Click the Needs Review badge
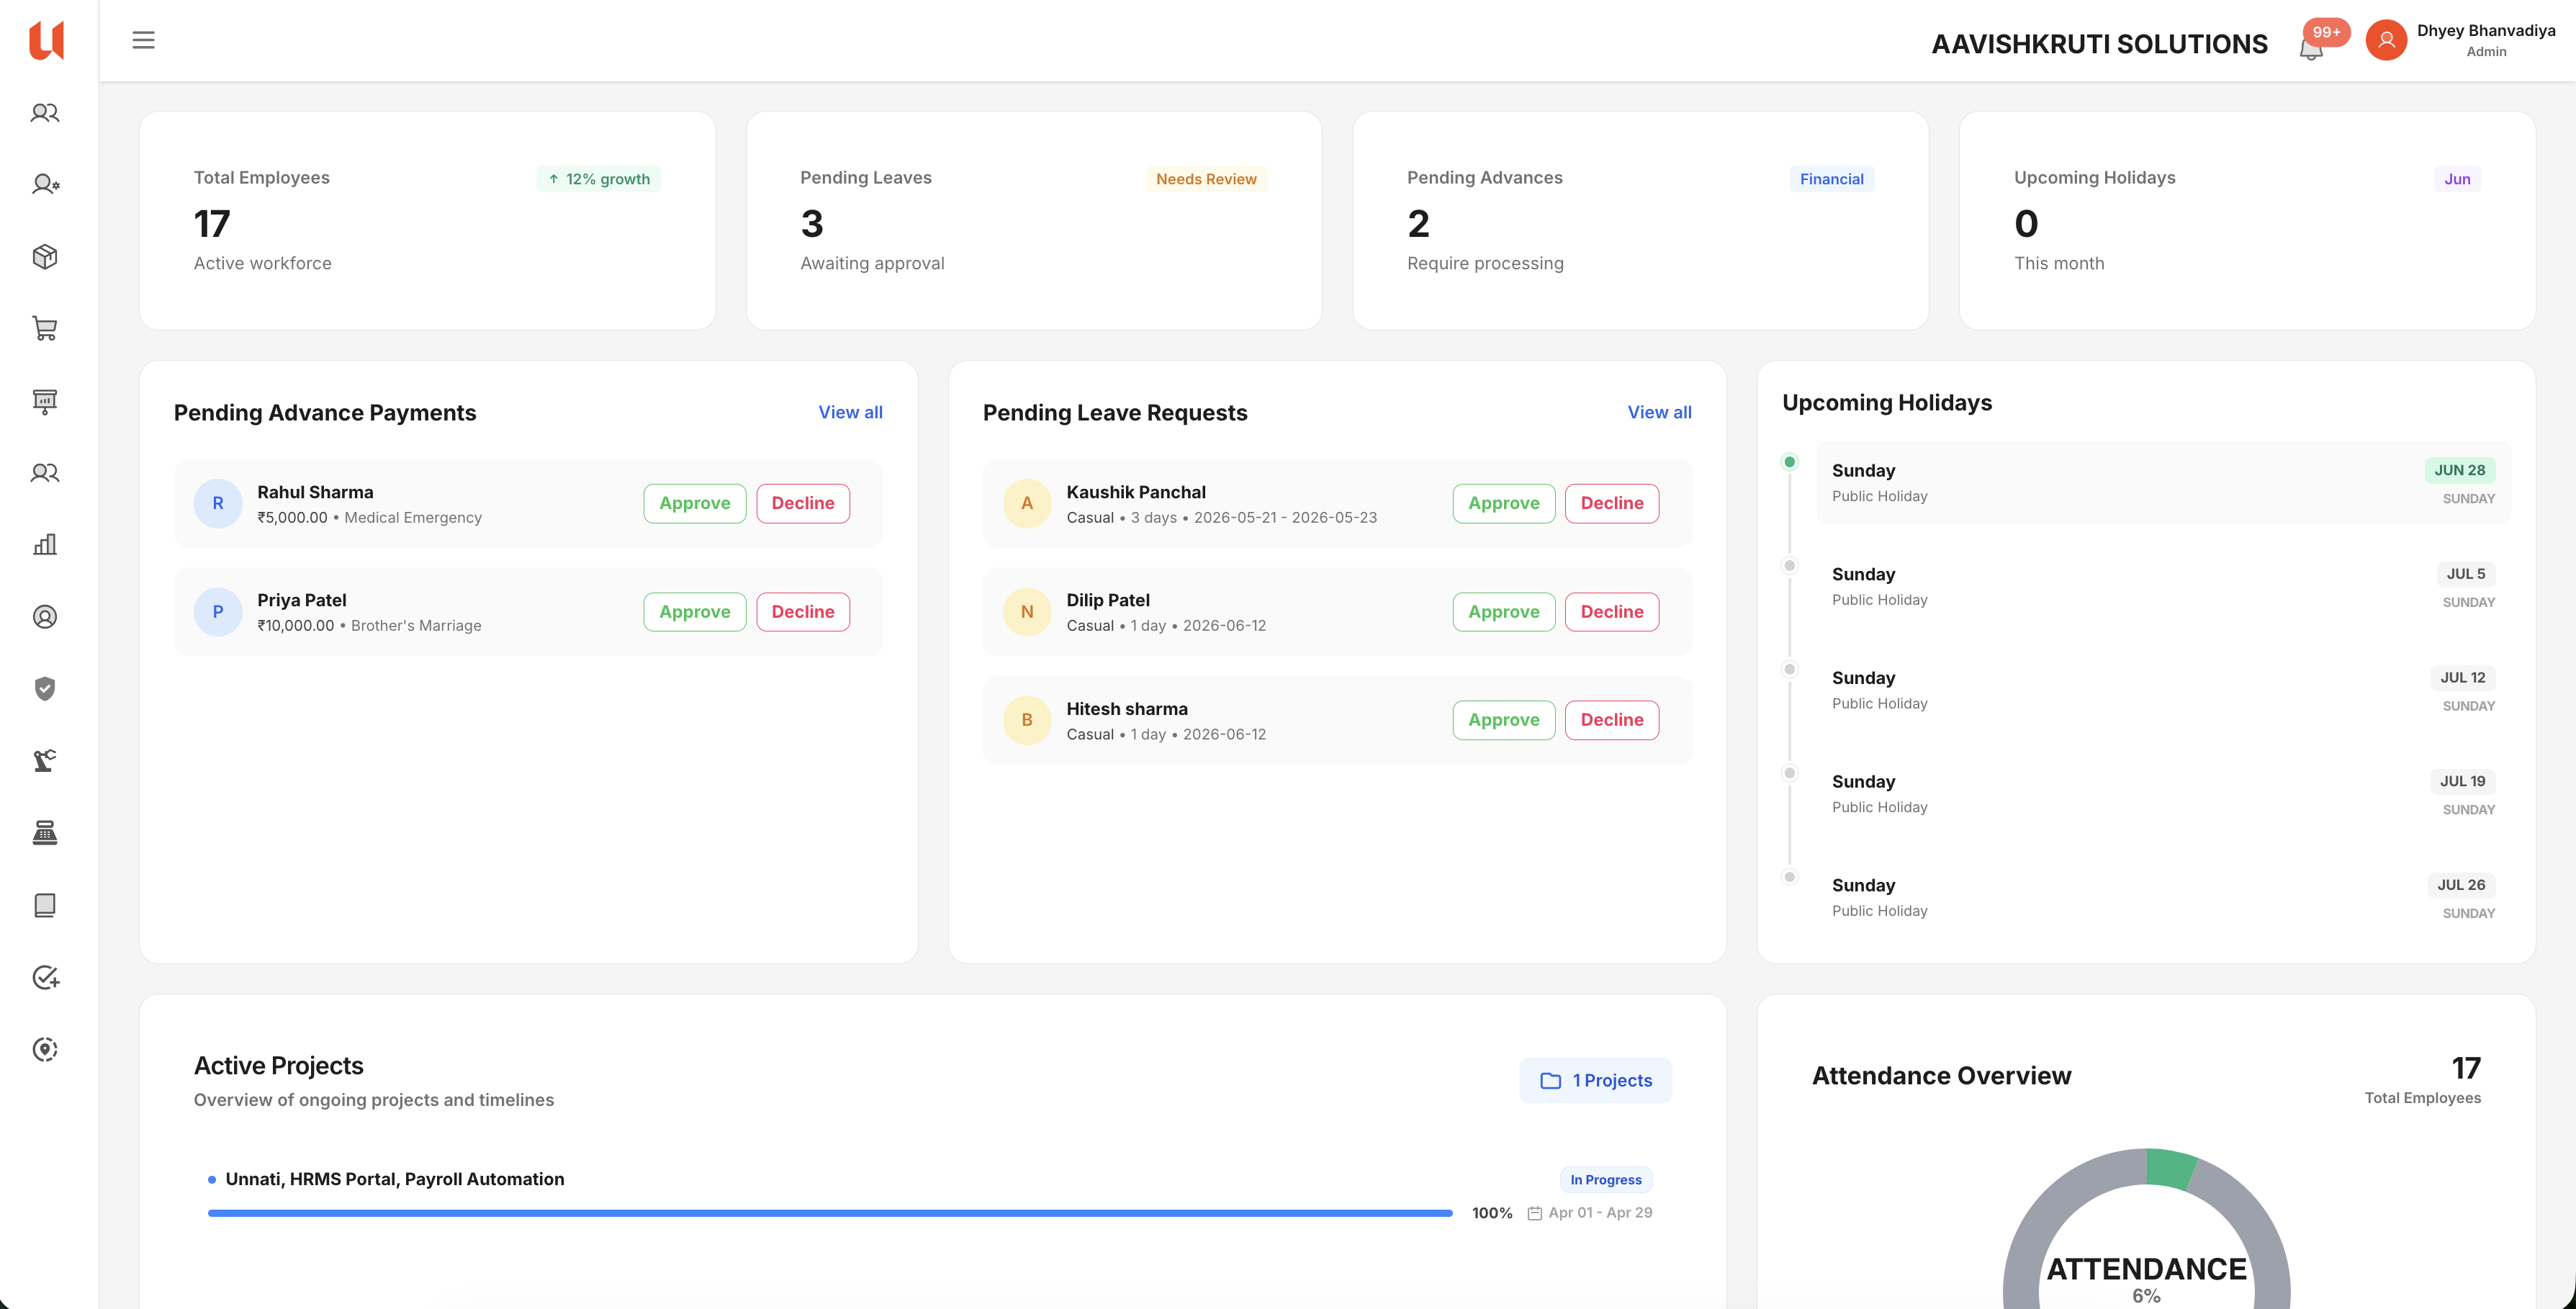This screenshot has width=2576, height=1309. coord(1206,179)
